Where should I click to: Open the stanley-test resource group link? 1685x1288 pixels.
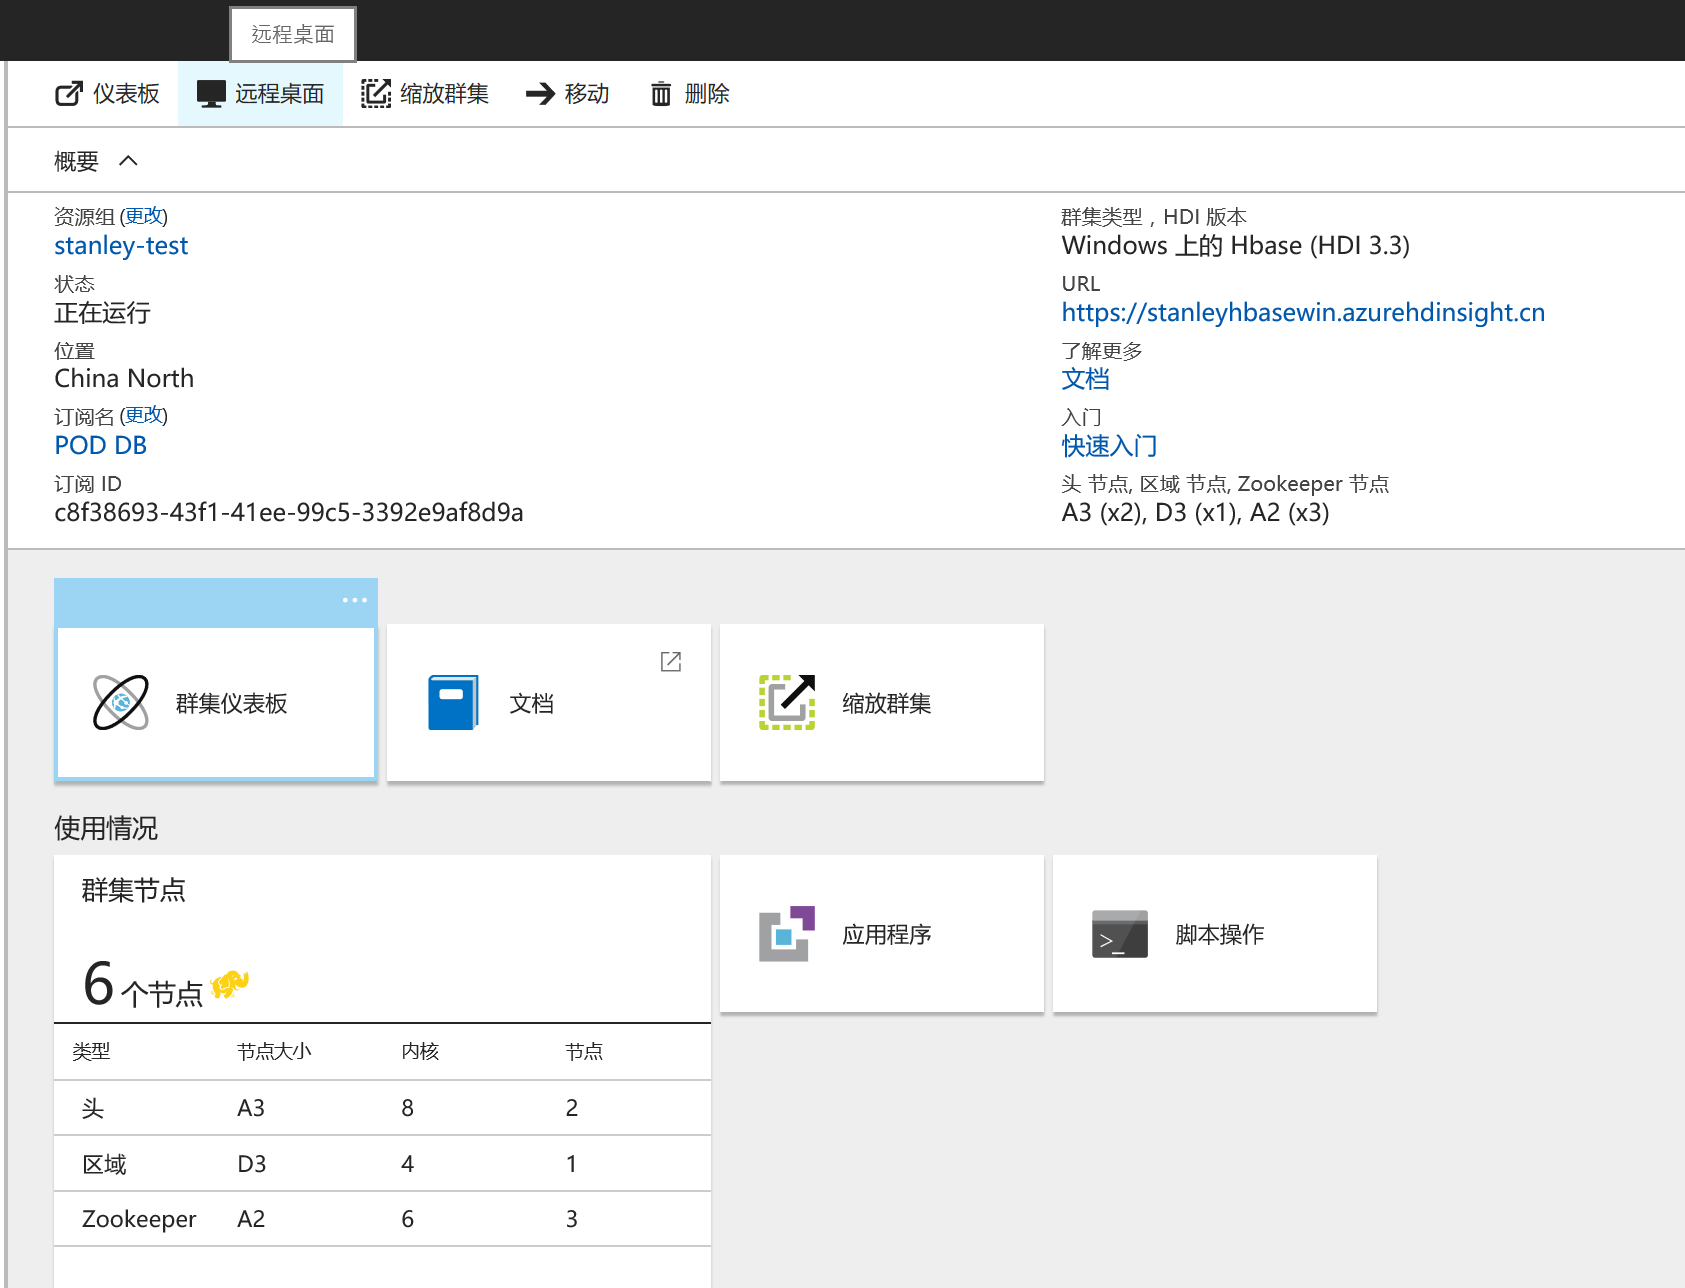click(121, 246)
